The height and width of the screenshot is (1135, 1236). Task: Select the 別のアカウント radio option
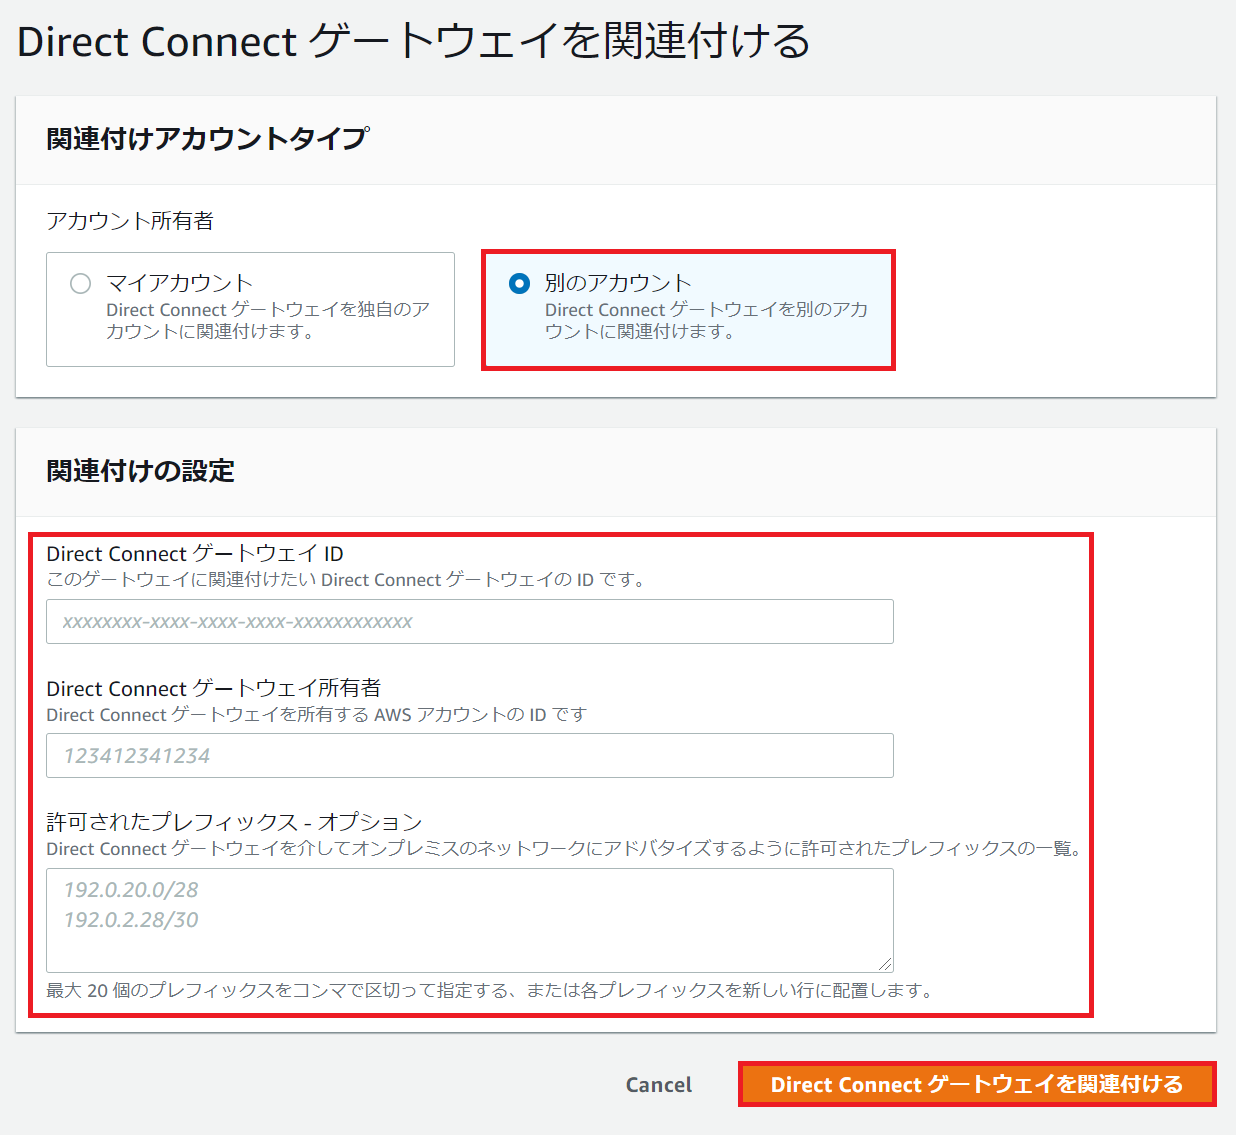(x=519, y=284)
